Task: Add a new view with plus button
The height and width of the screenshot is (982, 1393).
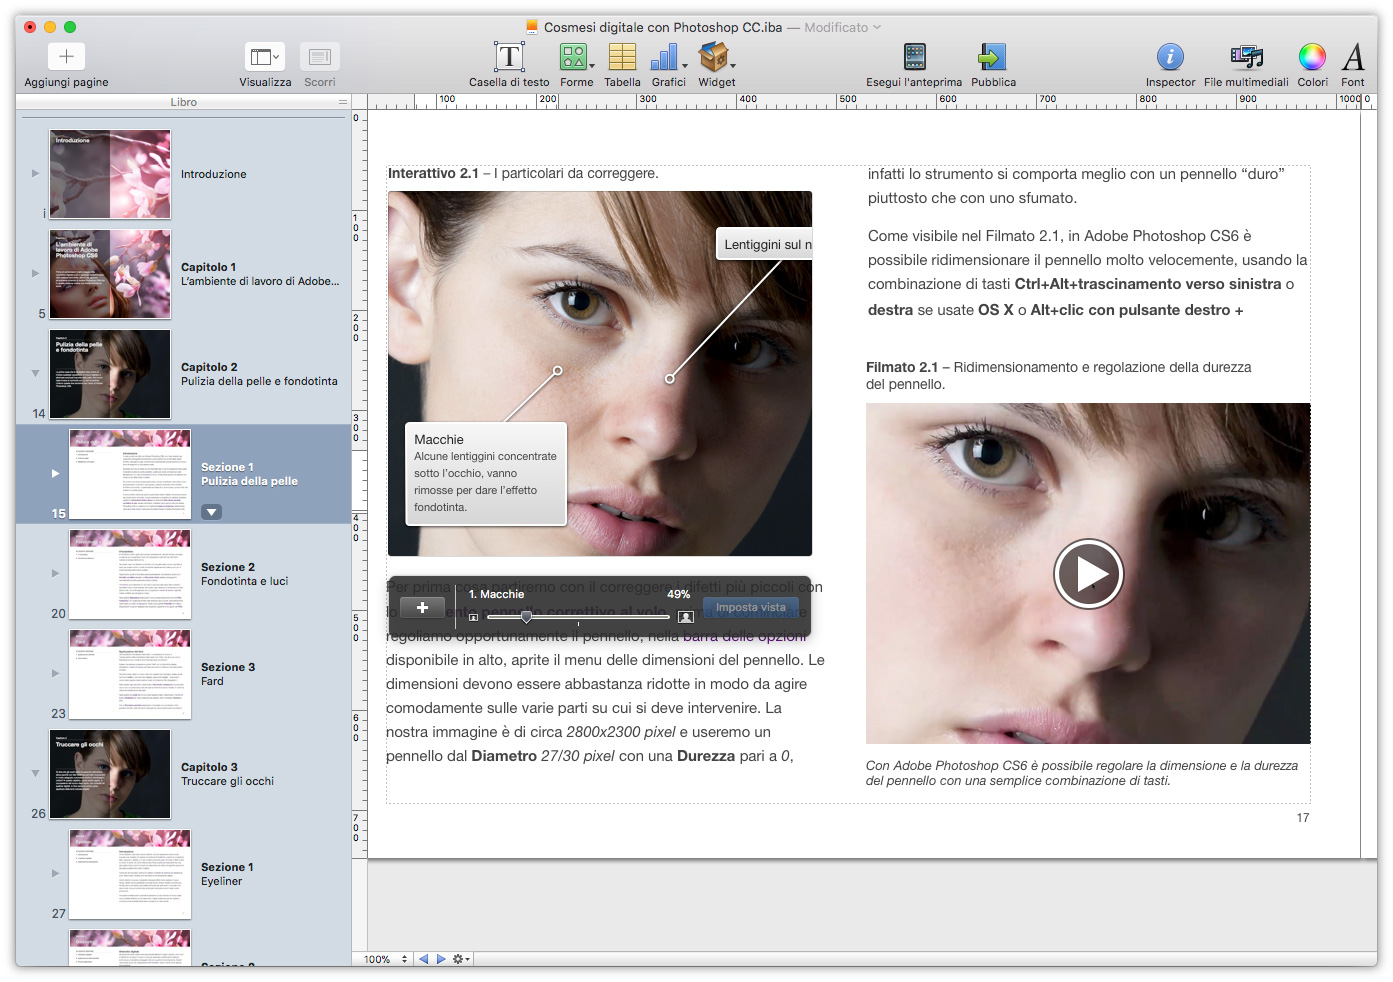Action: tap(422, 607)
